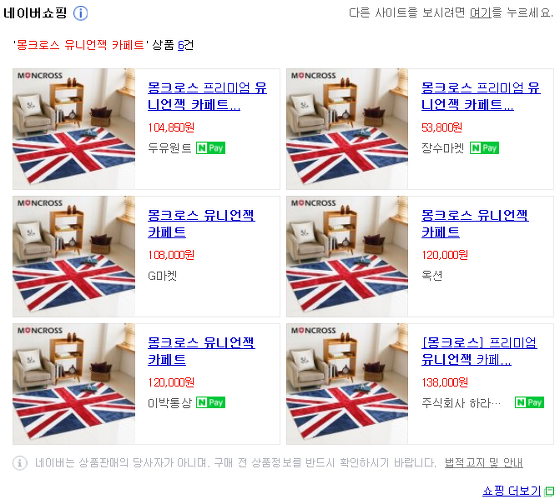This screenshot has width=560, height=504.
Task: Open the 법적고지 및 안내 link
Action: 484,463
